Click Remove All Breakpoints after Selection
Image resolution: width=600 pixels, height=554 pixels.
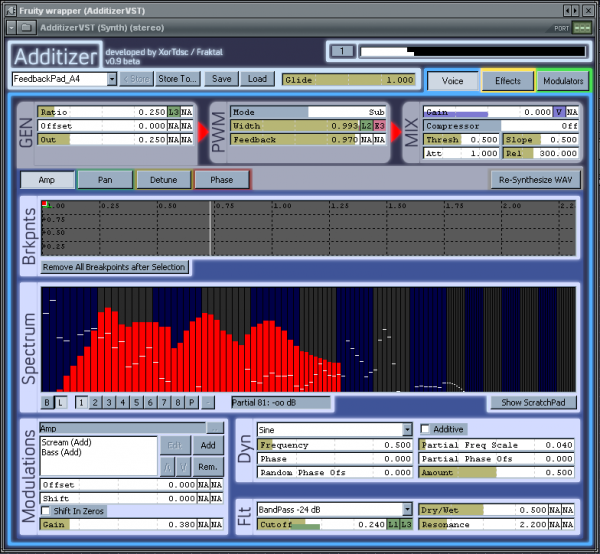pos(114,267)
